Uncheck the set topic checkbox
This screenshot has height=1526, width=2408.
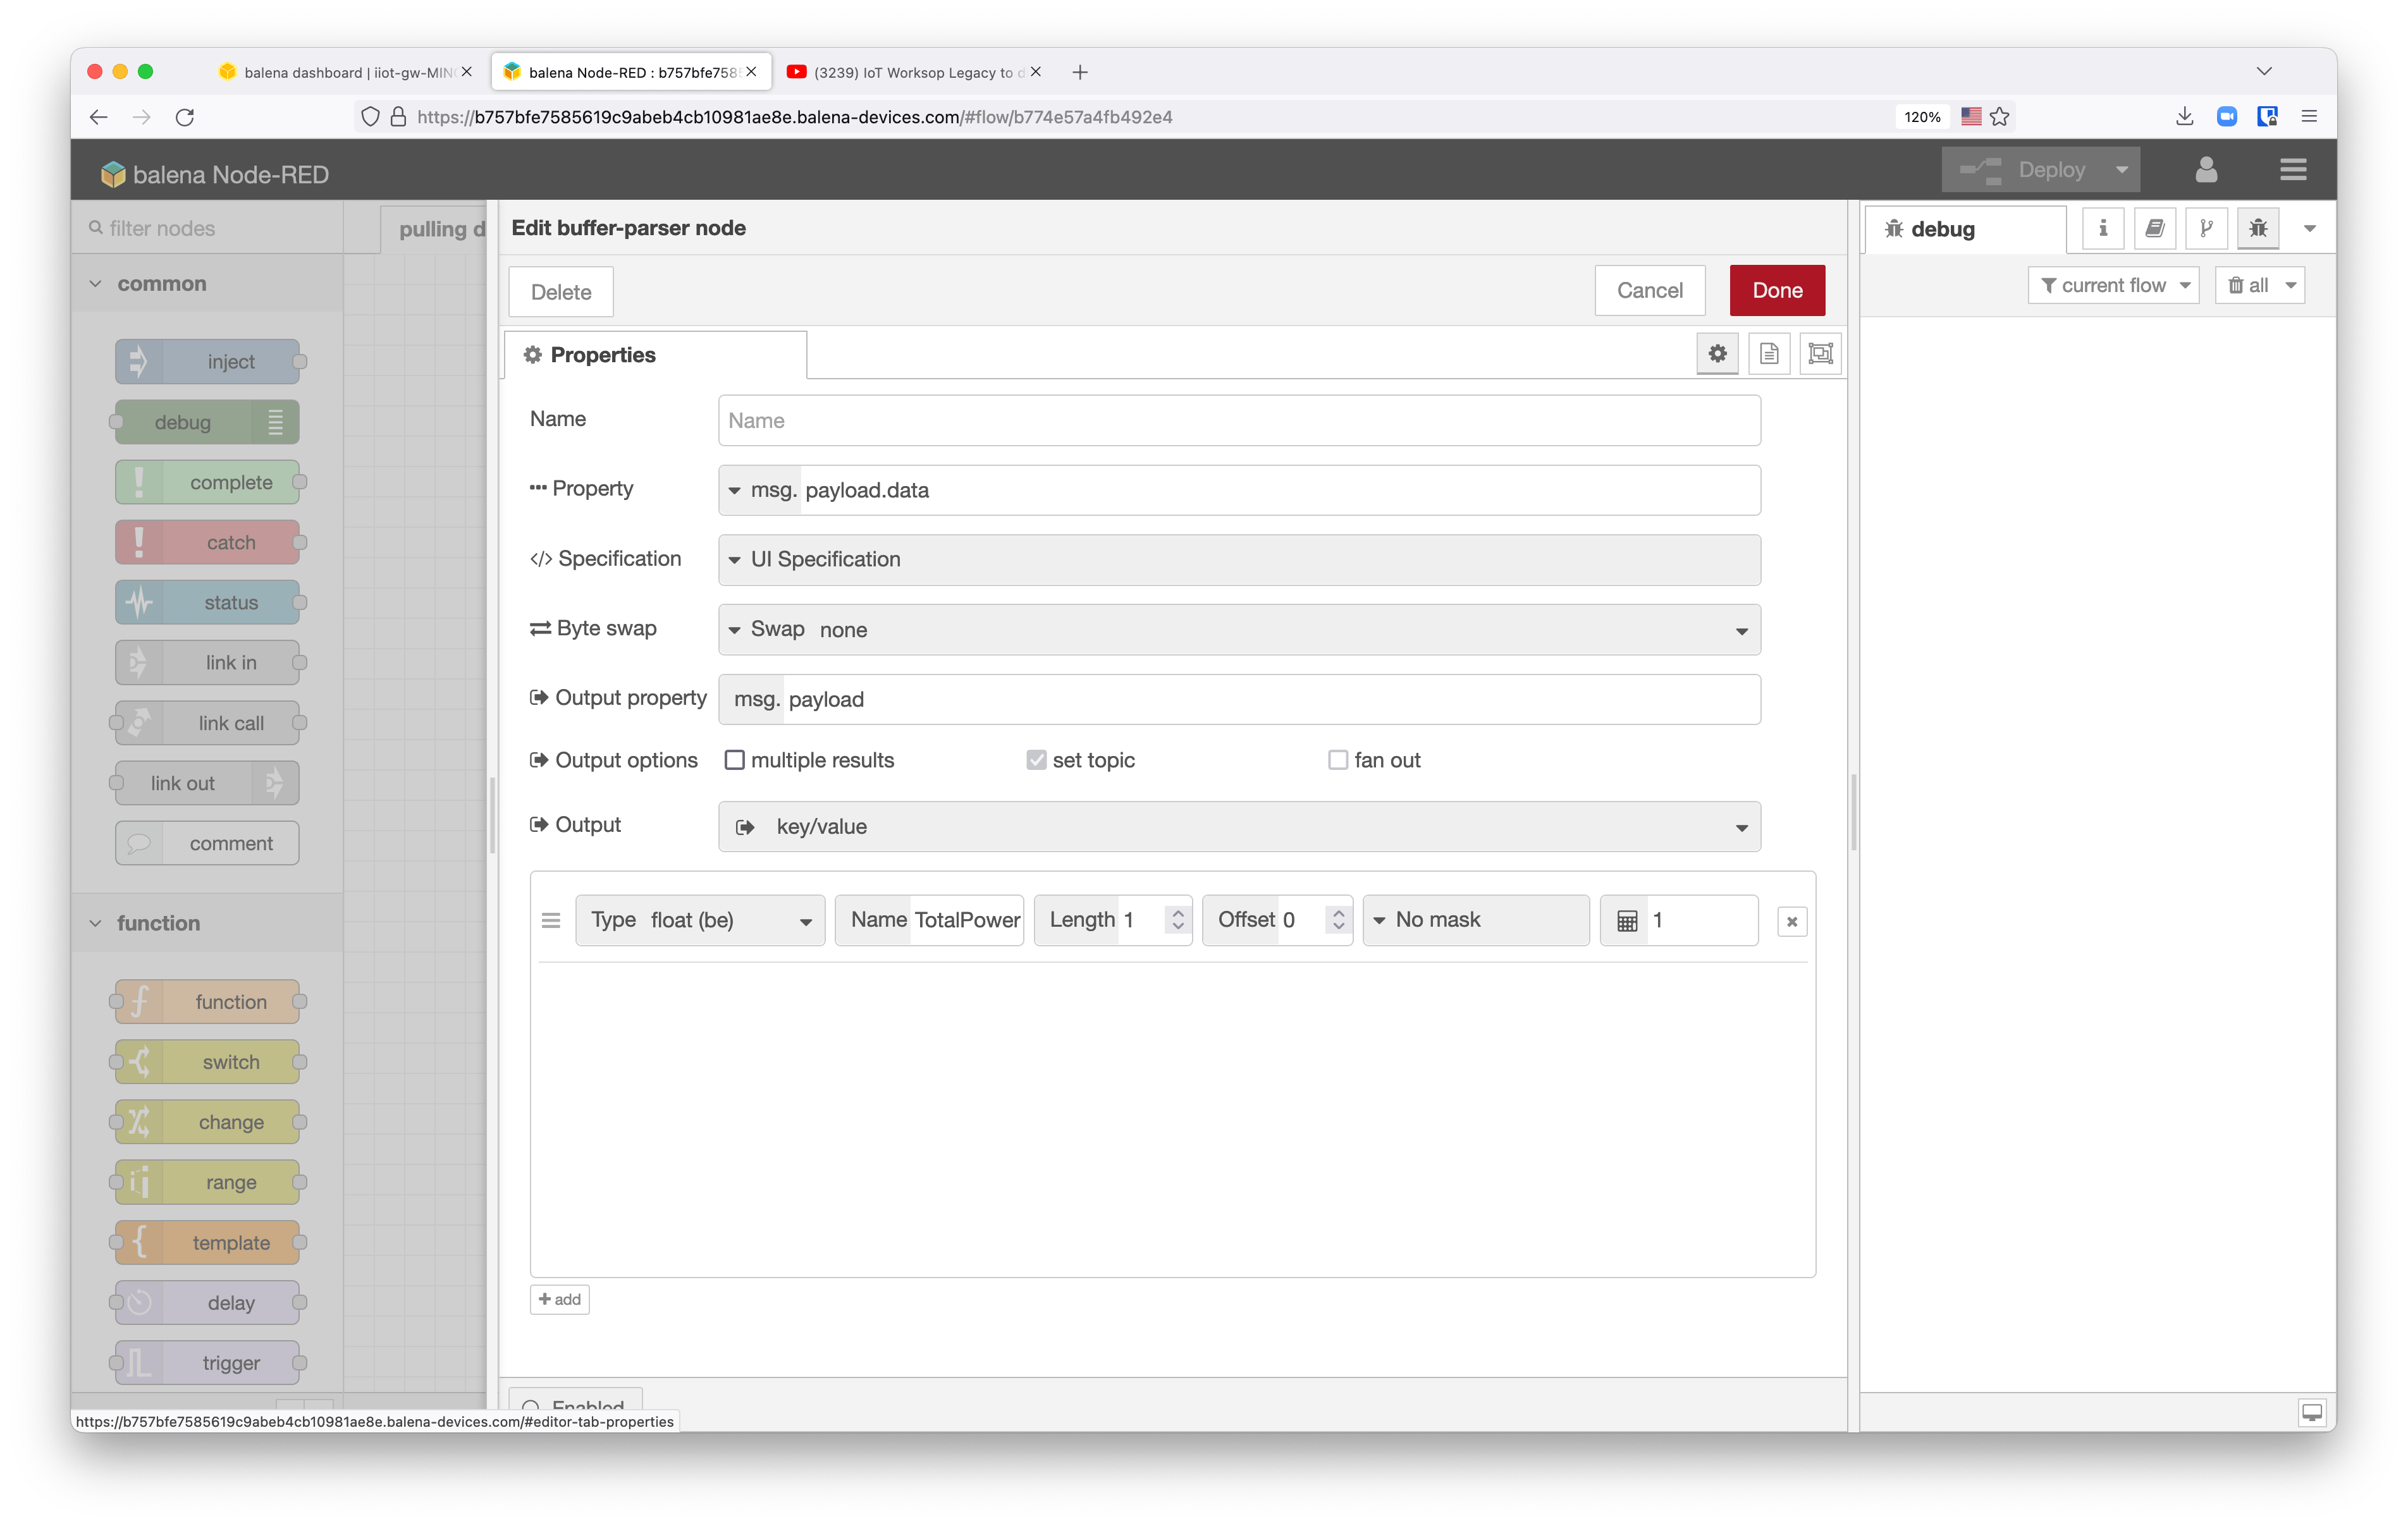click(1036, 760)
